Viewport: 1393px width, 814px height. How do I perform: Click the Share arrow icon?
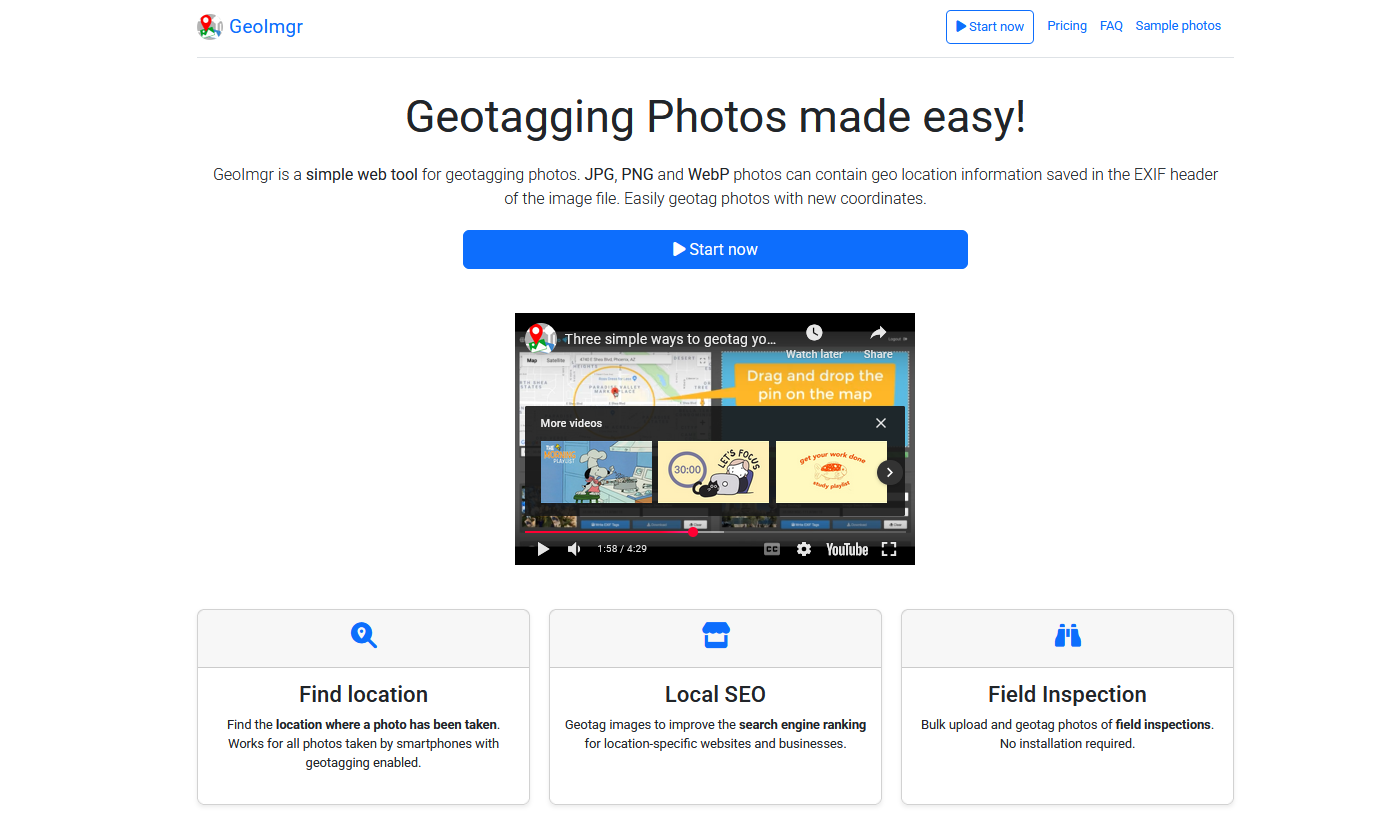878,333
